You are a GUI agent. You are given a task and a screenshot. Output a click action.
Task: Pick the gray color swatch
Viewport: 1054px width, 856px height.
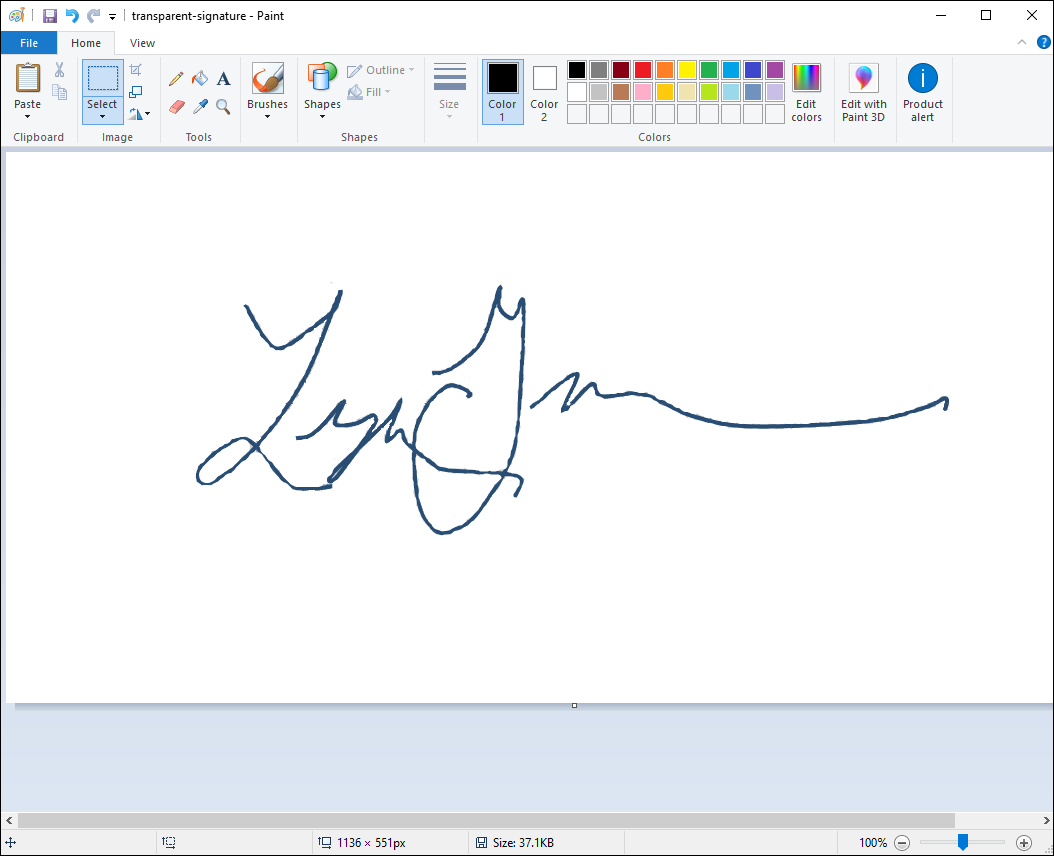click(x=599, y=70)
